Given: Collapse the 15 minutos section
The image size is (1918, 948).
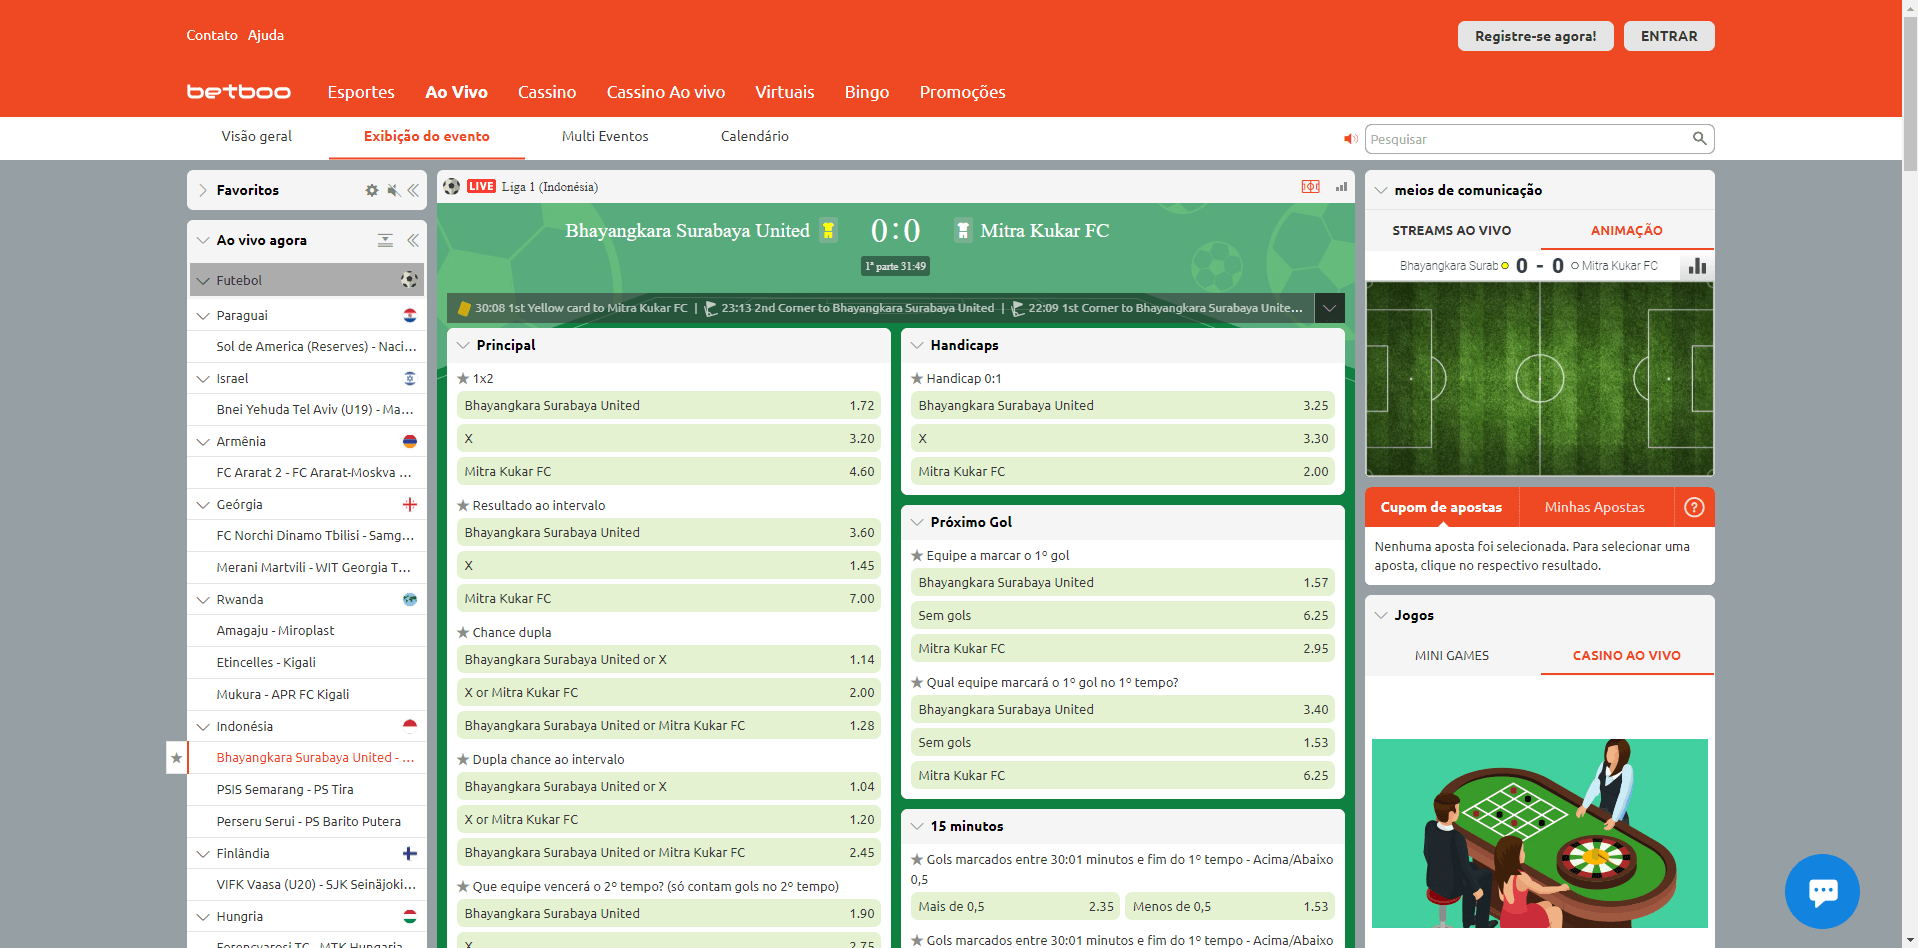Looking at the screenshot, I should (x=917, y=826).
